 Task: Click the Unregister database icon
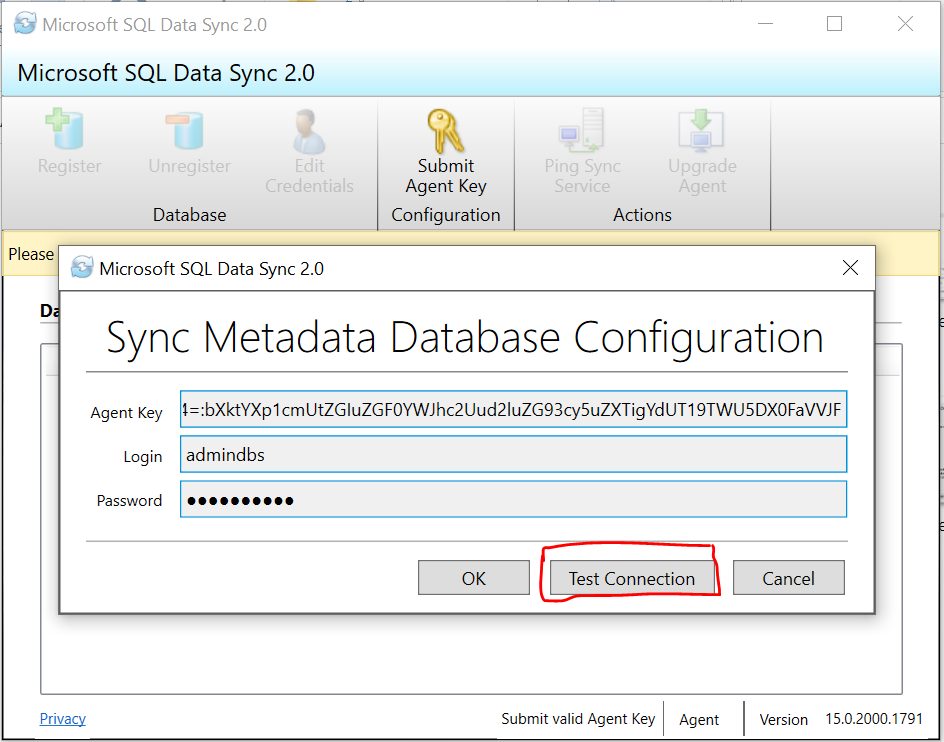click(189, 131)
